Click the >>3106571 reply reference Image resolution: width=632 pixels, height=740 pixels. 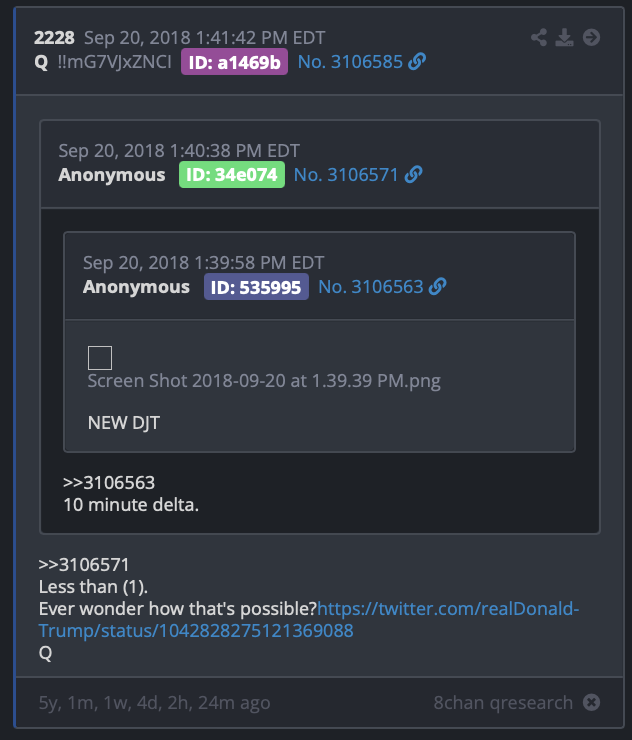pyautogui.click(x=84, y=564)
